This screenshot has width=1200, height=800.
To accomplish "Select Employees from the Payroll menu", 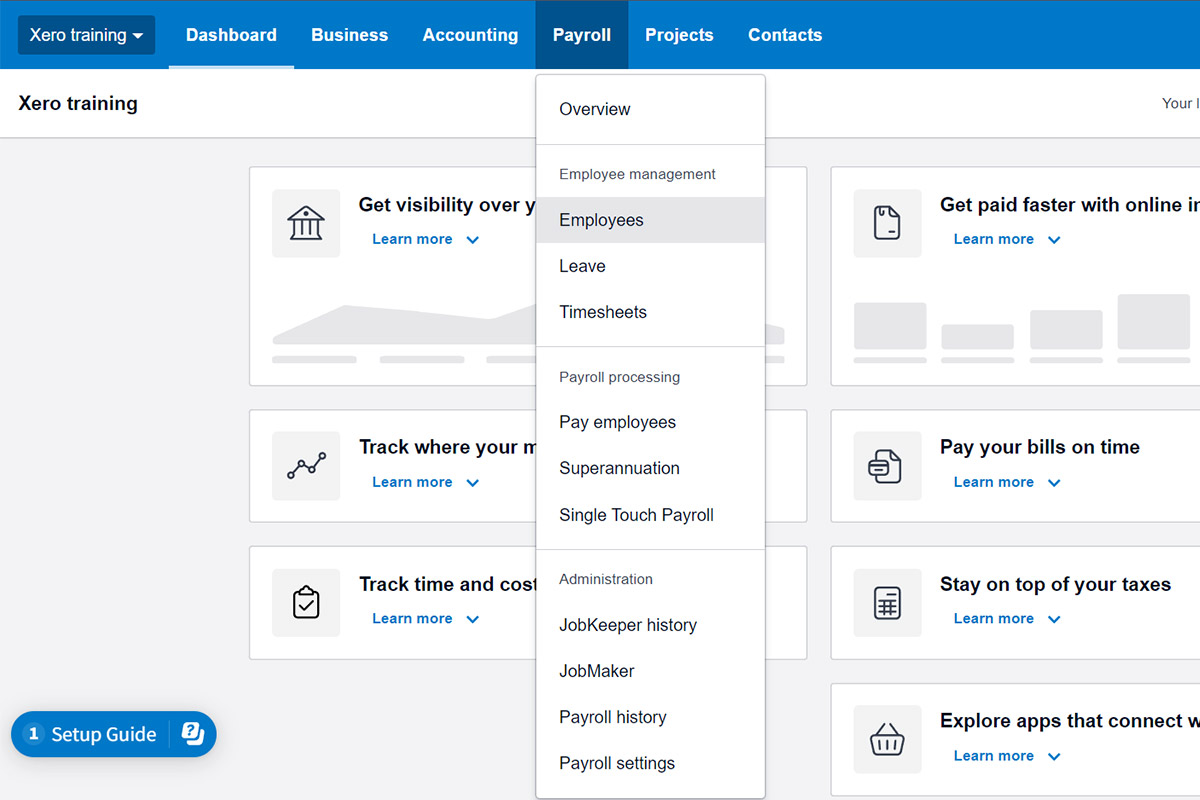I will pyautogui.click(x=601, y=219).
